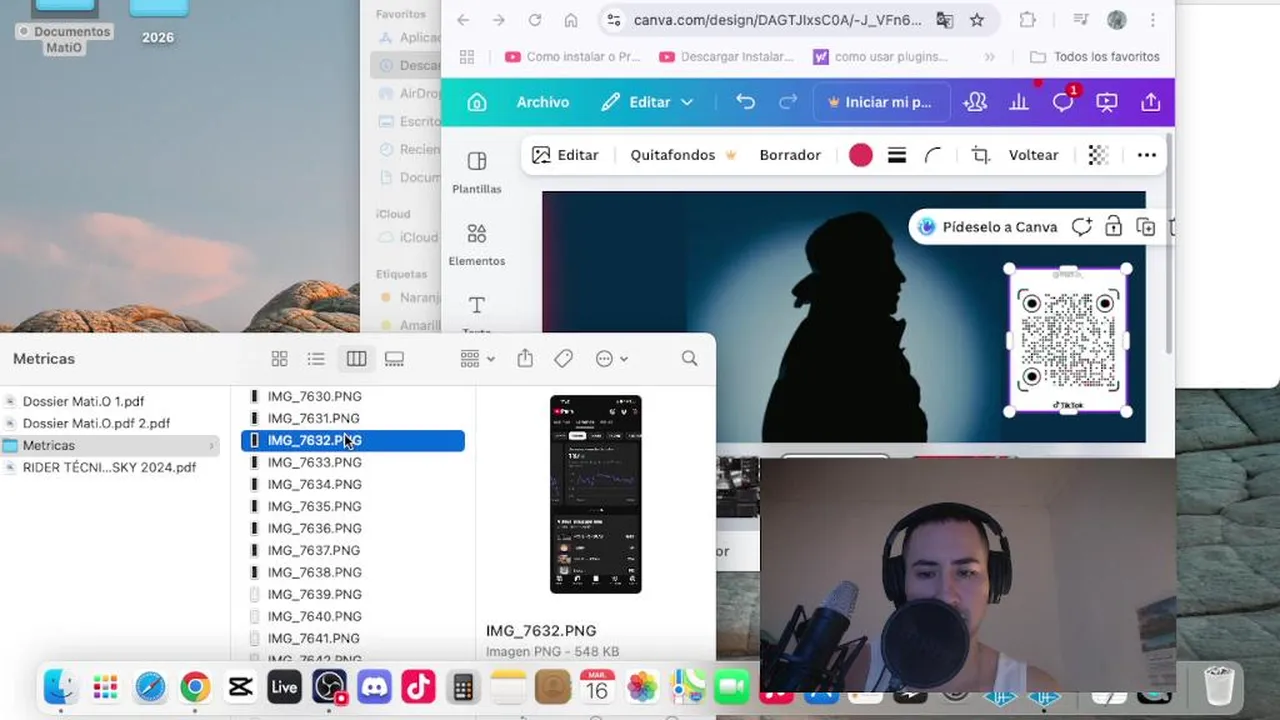This screenshot has width=1280, height=720.
Task: Click Chrome translate page icon
Action: point(944,20)
